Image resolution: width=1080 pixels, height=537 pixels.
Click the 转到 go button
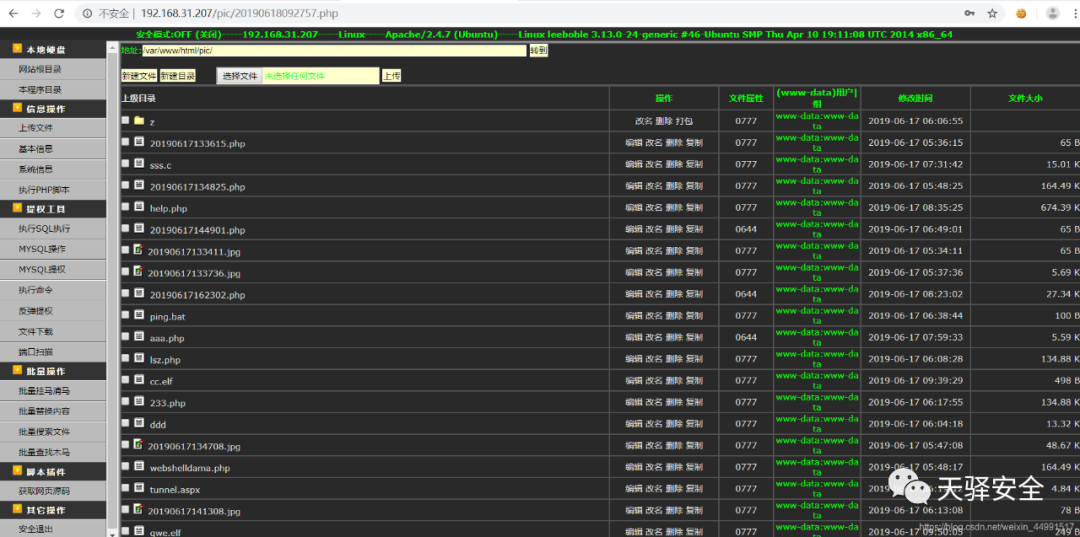click(539, 50)
